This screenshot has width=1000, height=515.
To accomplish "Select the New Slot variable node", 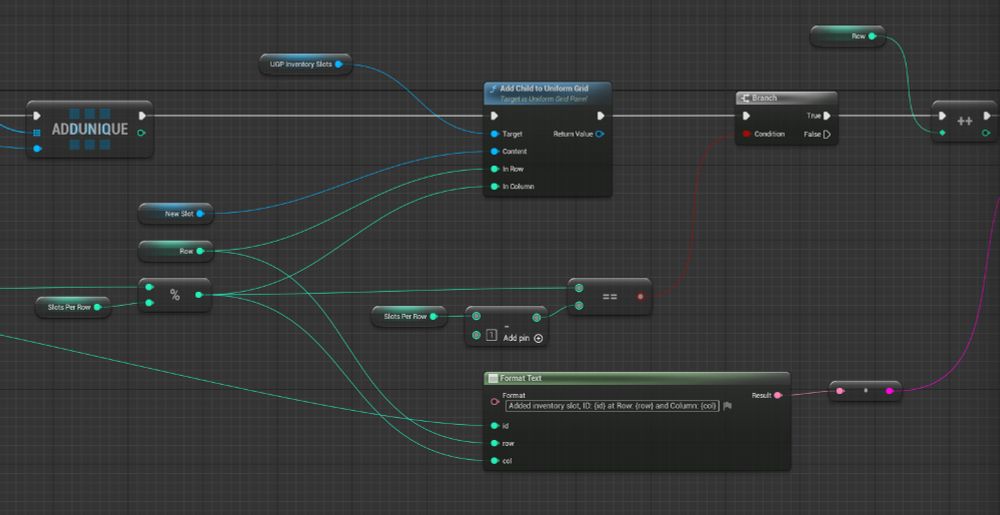I will 175,214.
